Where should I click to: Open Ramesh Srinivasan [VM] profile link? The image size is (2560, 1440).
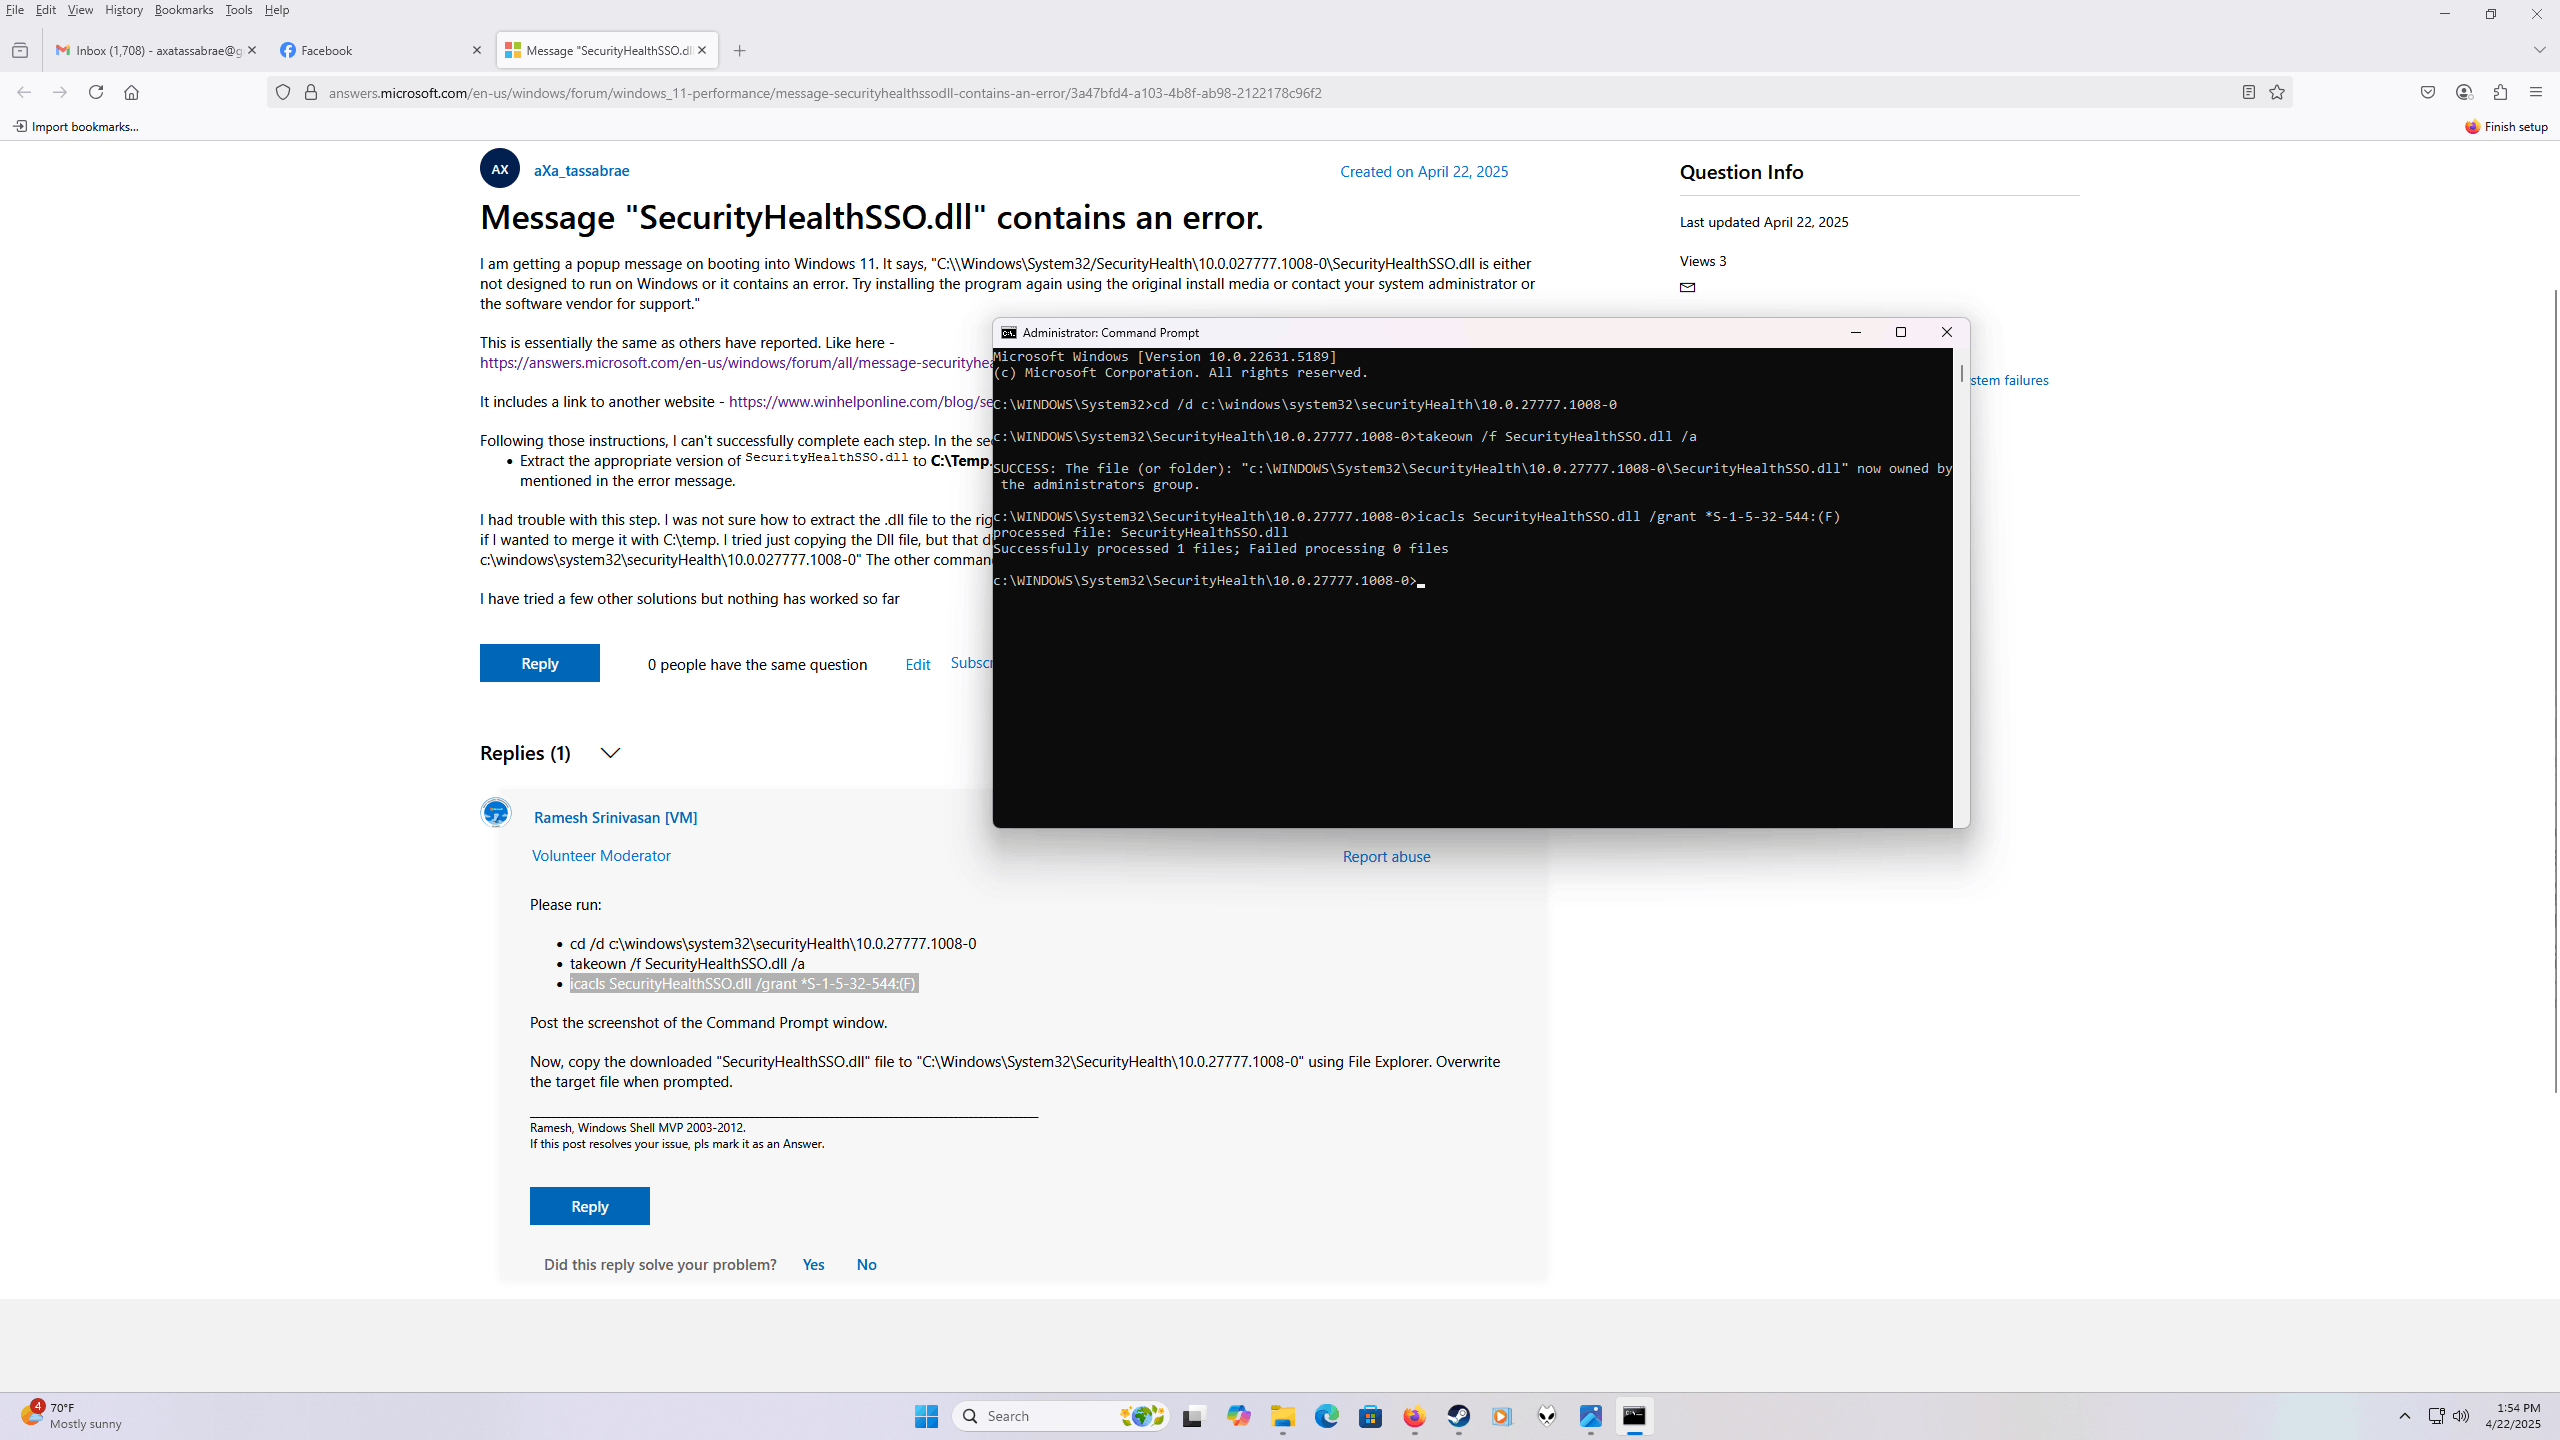coord(615,817)
